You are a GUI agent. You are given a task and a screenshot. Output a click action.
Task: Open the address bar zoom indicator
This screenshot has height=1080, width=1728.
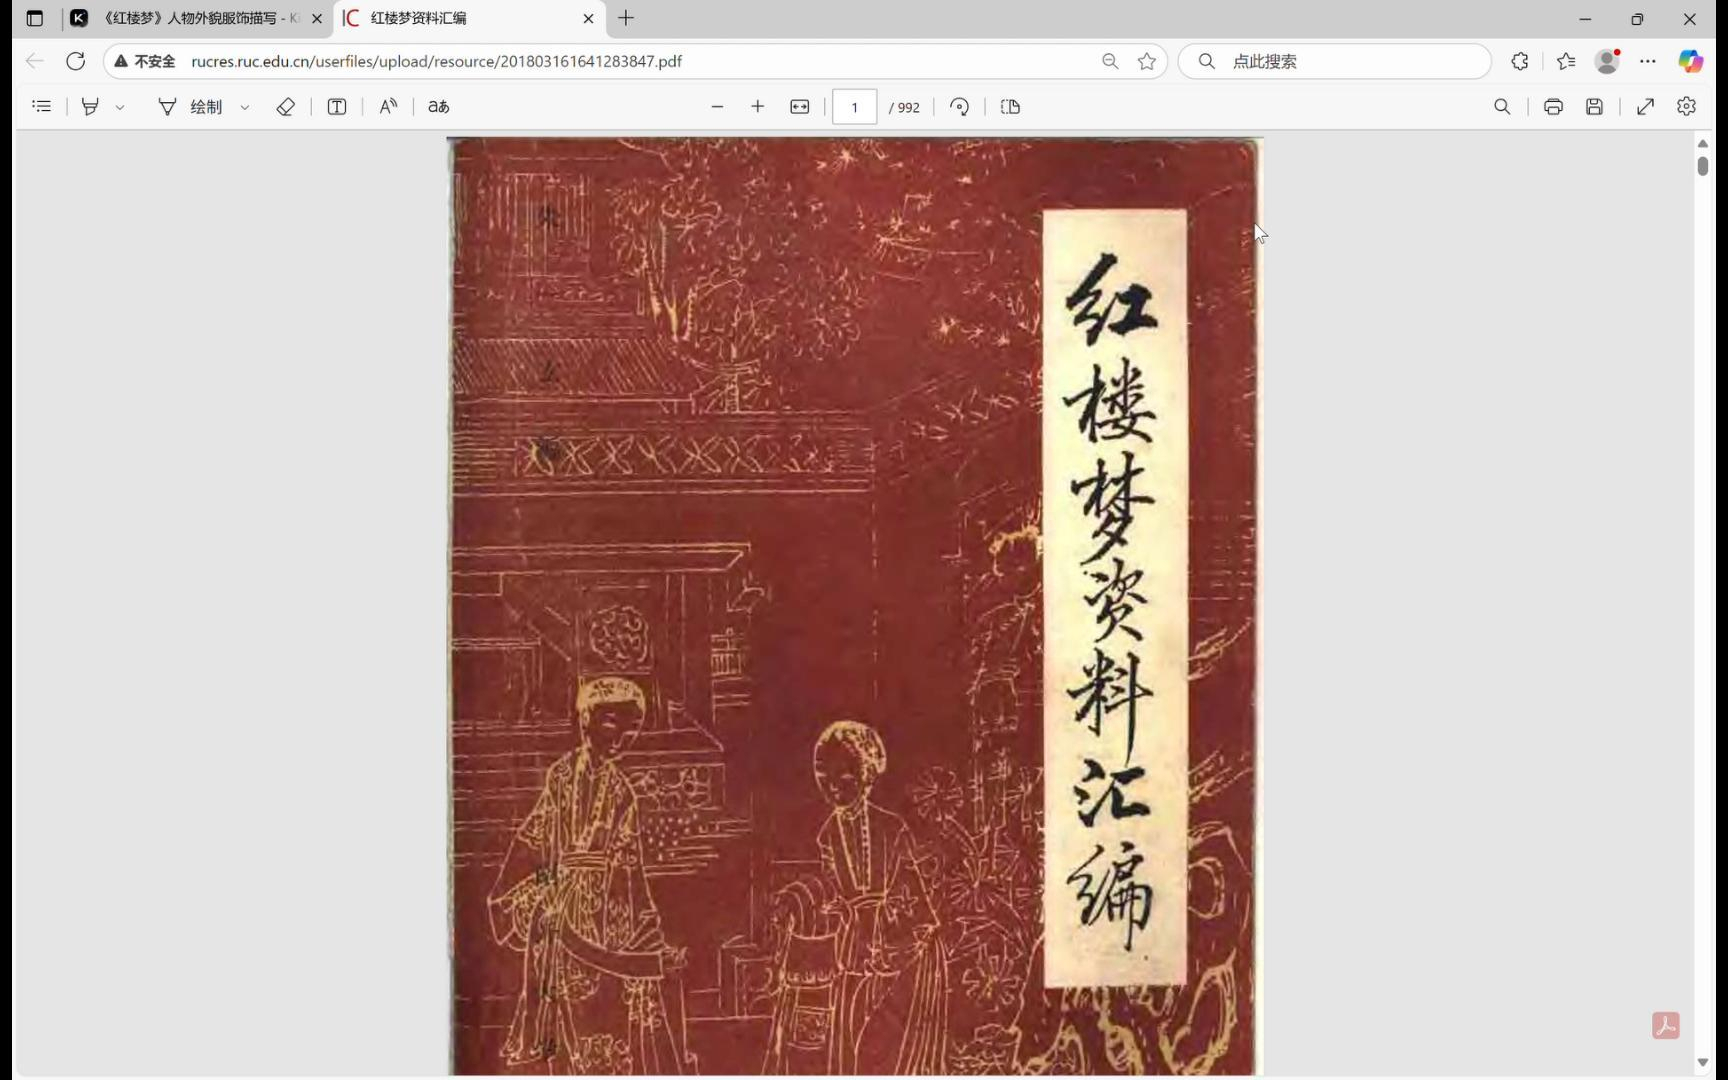[x=1110, y=61]
